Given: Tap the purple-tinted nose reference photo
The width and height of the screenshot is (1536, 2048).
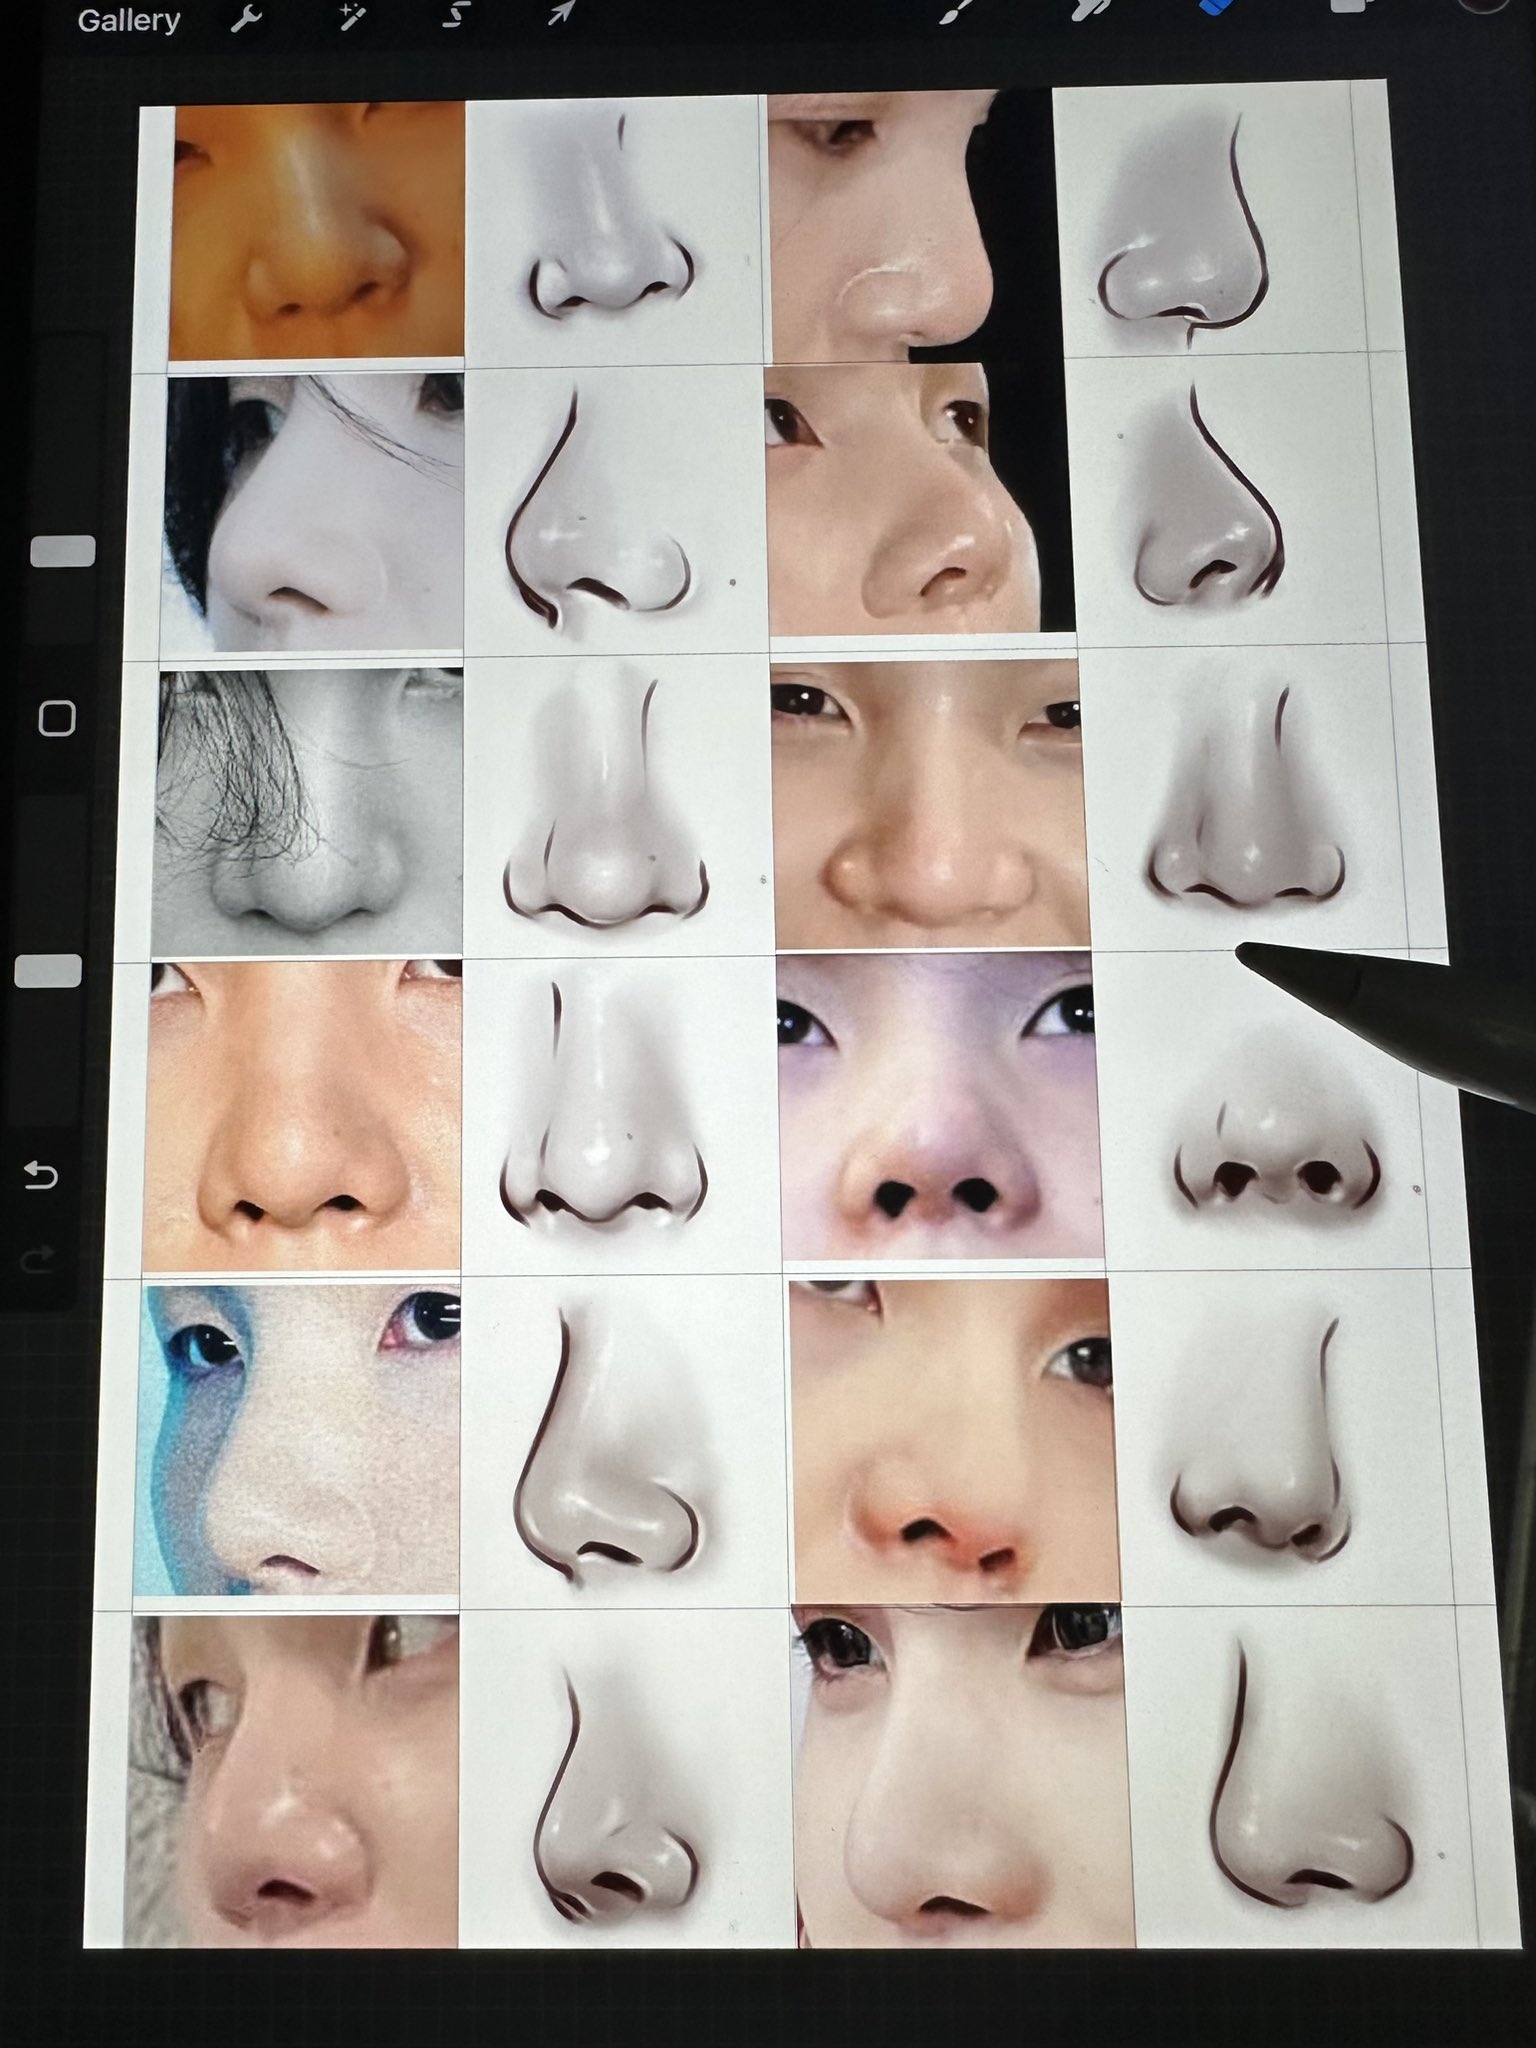Looking at the screenshot, I should (x=939, y=1104).
